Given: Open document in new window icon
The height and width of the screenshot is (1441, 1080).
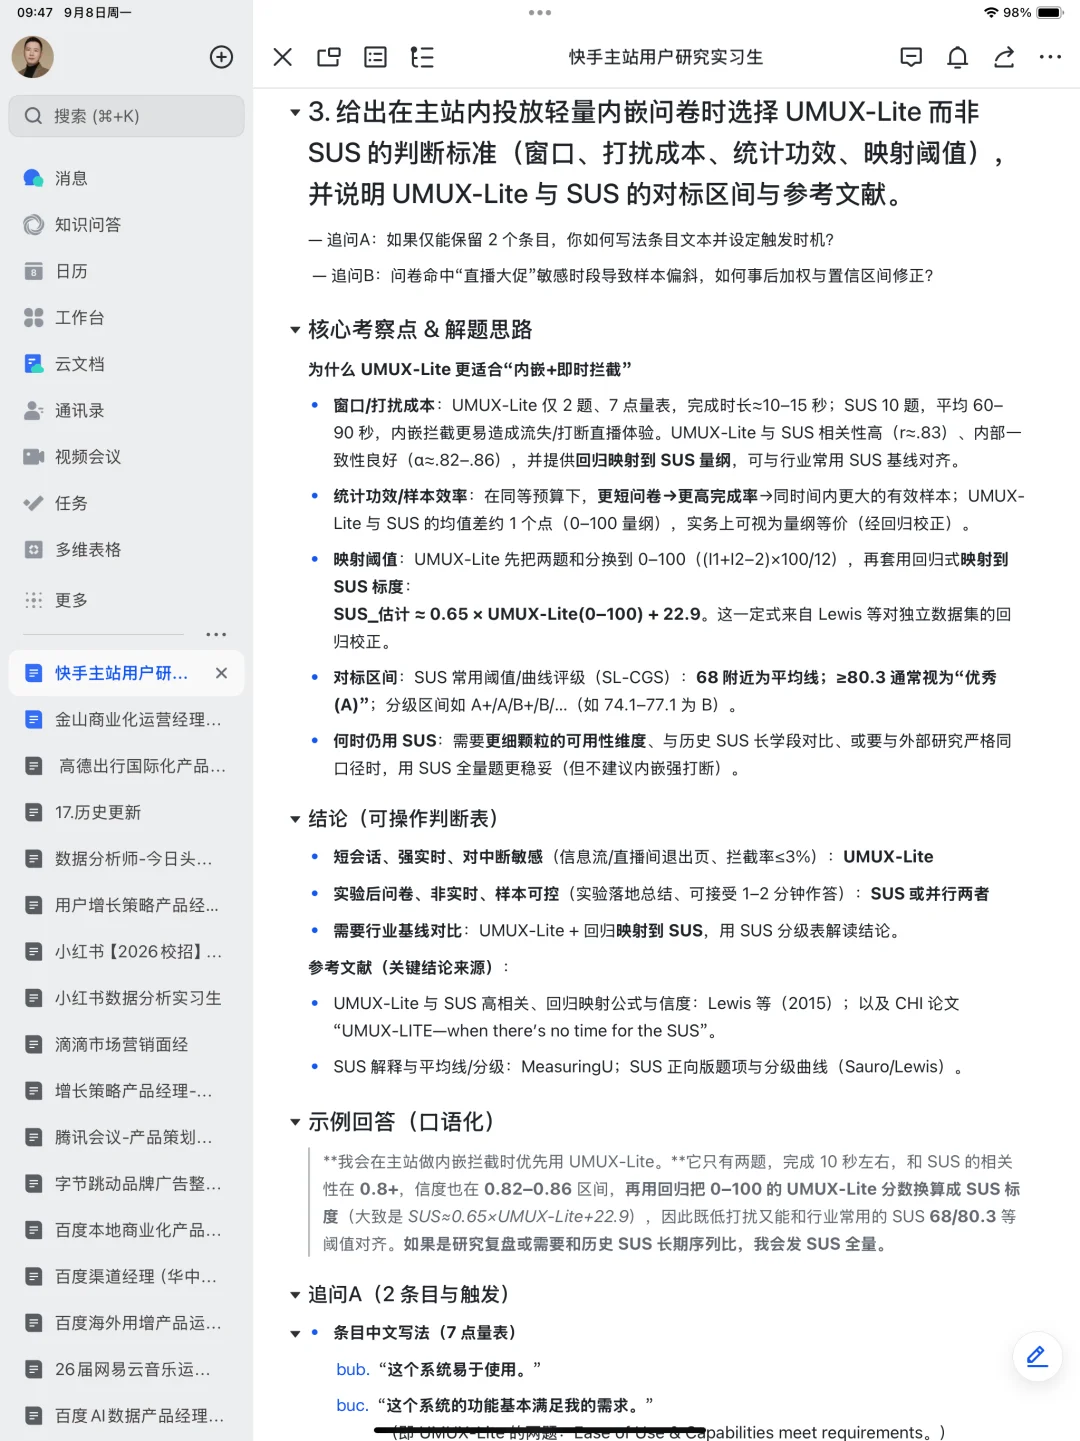Looking at the screenshot, I should (329, 57).
